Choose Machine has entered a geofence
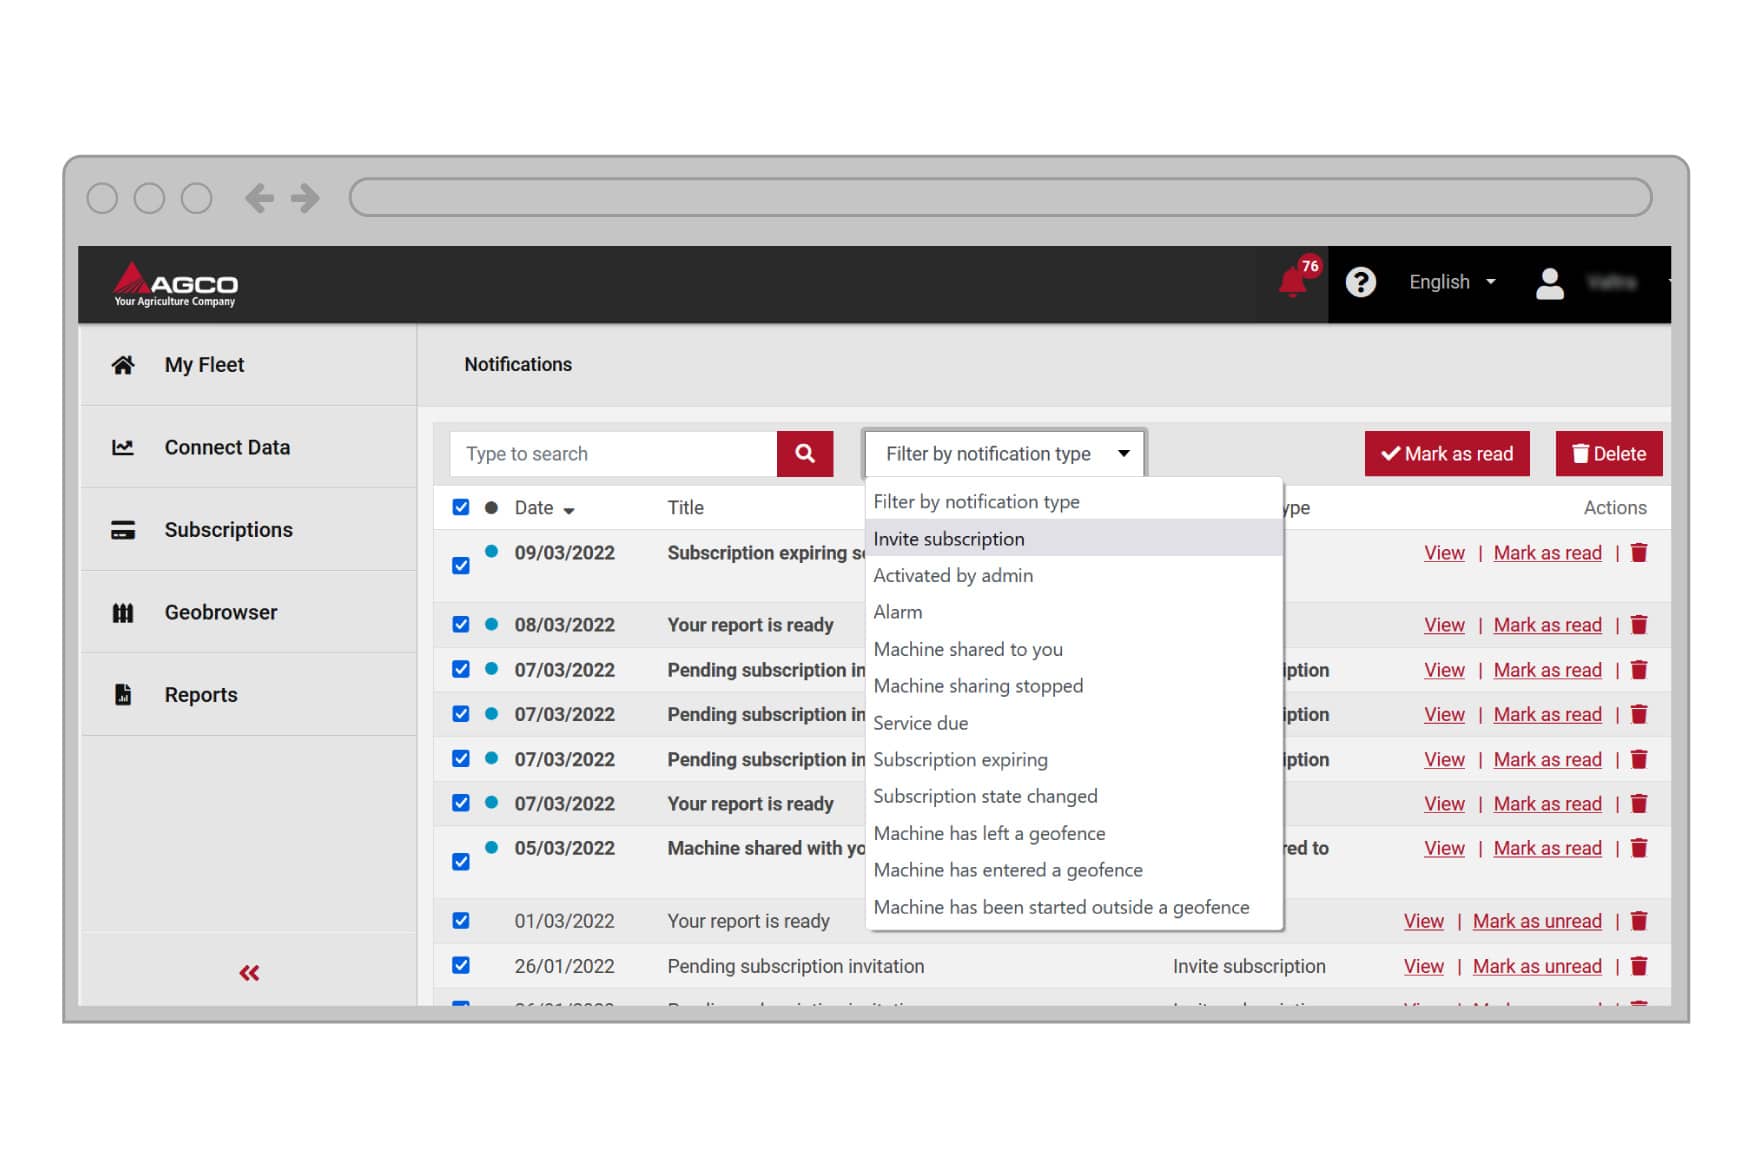The image size is (1751, 1168). point(1074,870)
